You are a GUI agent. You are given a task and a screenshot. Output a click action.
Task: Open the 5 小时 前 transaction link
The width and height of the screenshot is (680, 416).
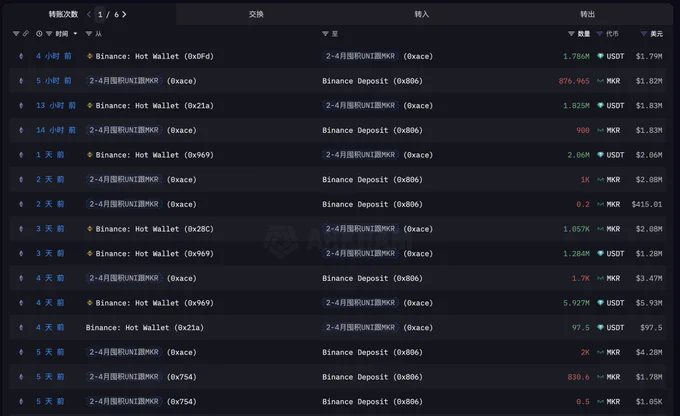53,81
